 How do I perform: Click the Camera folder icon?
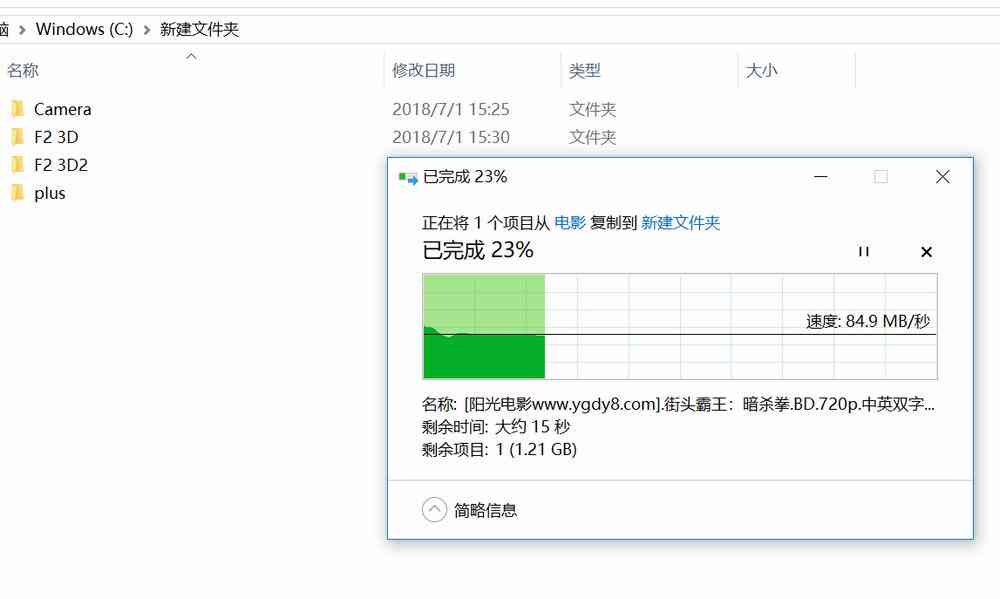[x=17, y=109]
